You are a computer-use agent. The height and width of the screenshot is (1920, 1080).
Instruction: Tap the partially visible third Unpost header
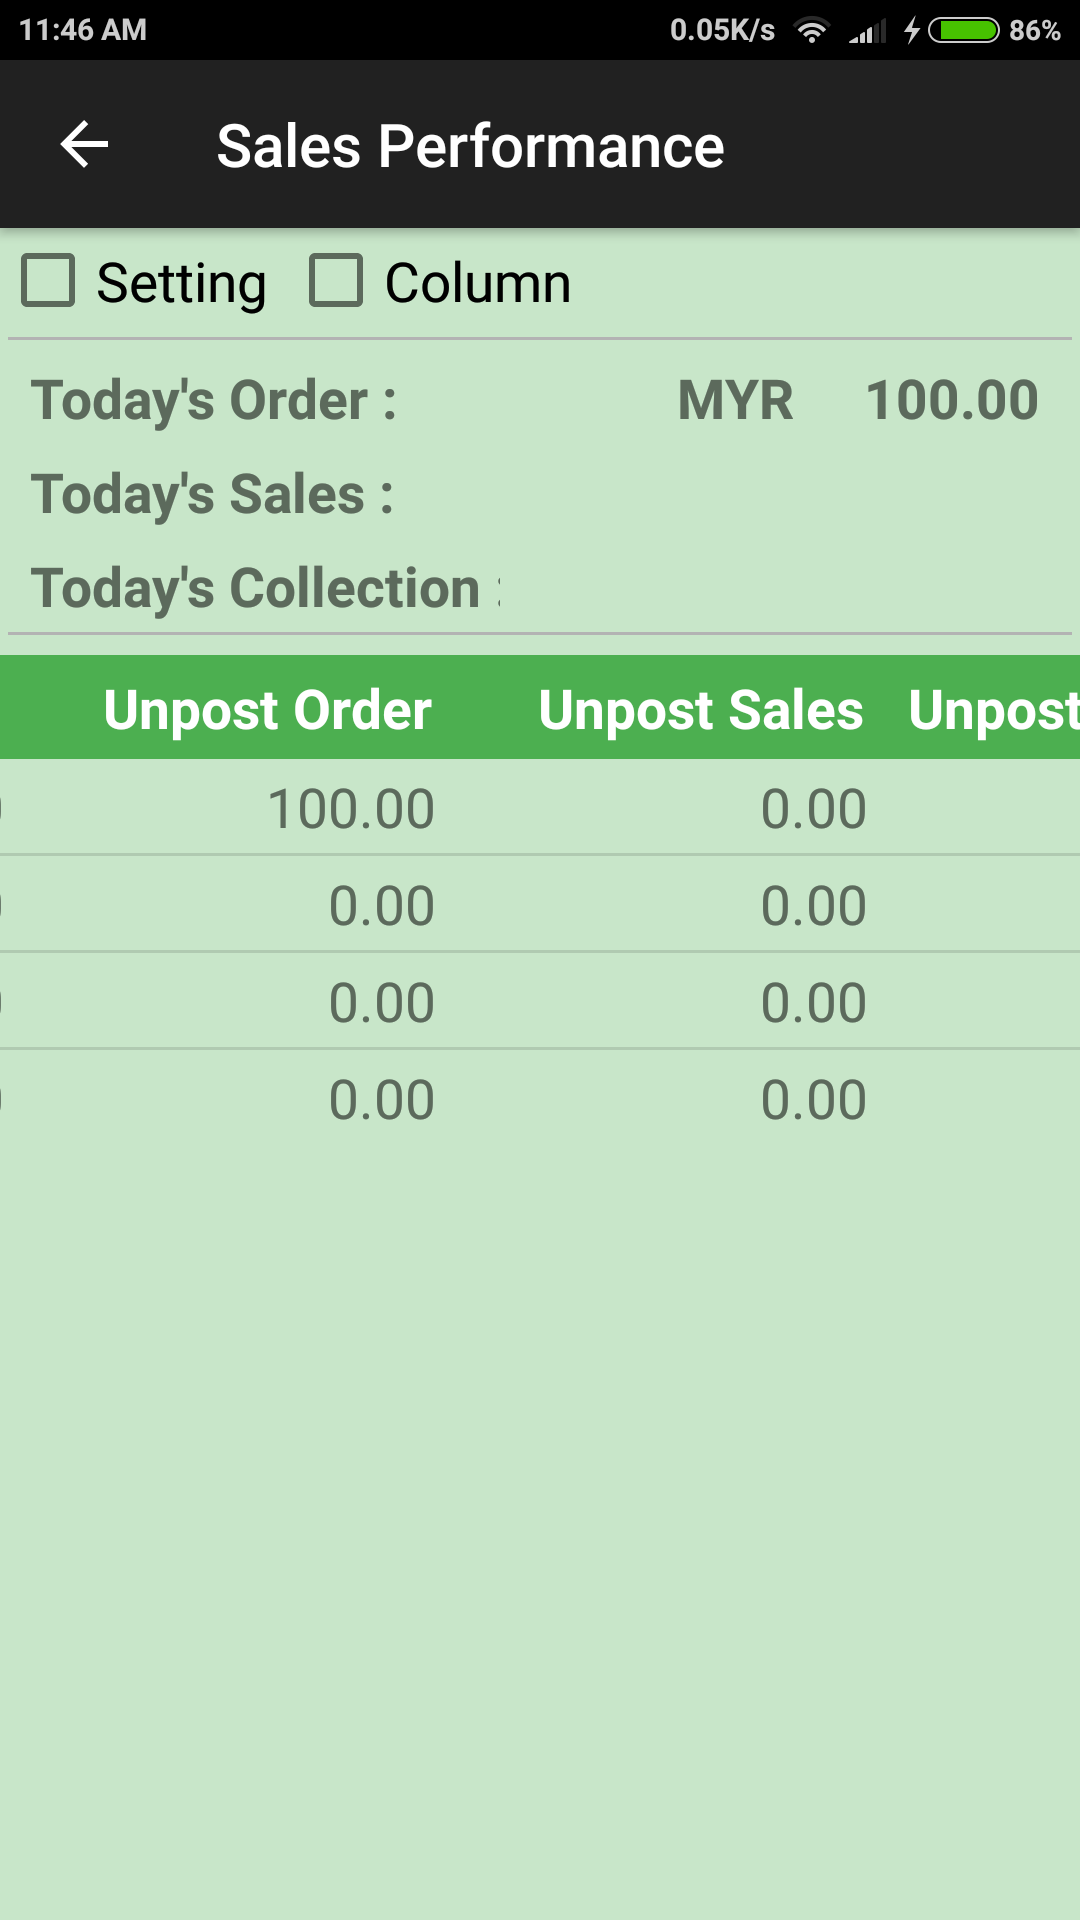(x=993, y=710)
